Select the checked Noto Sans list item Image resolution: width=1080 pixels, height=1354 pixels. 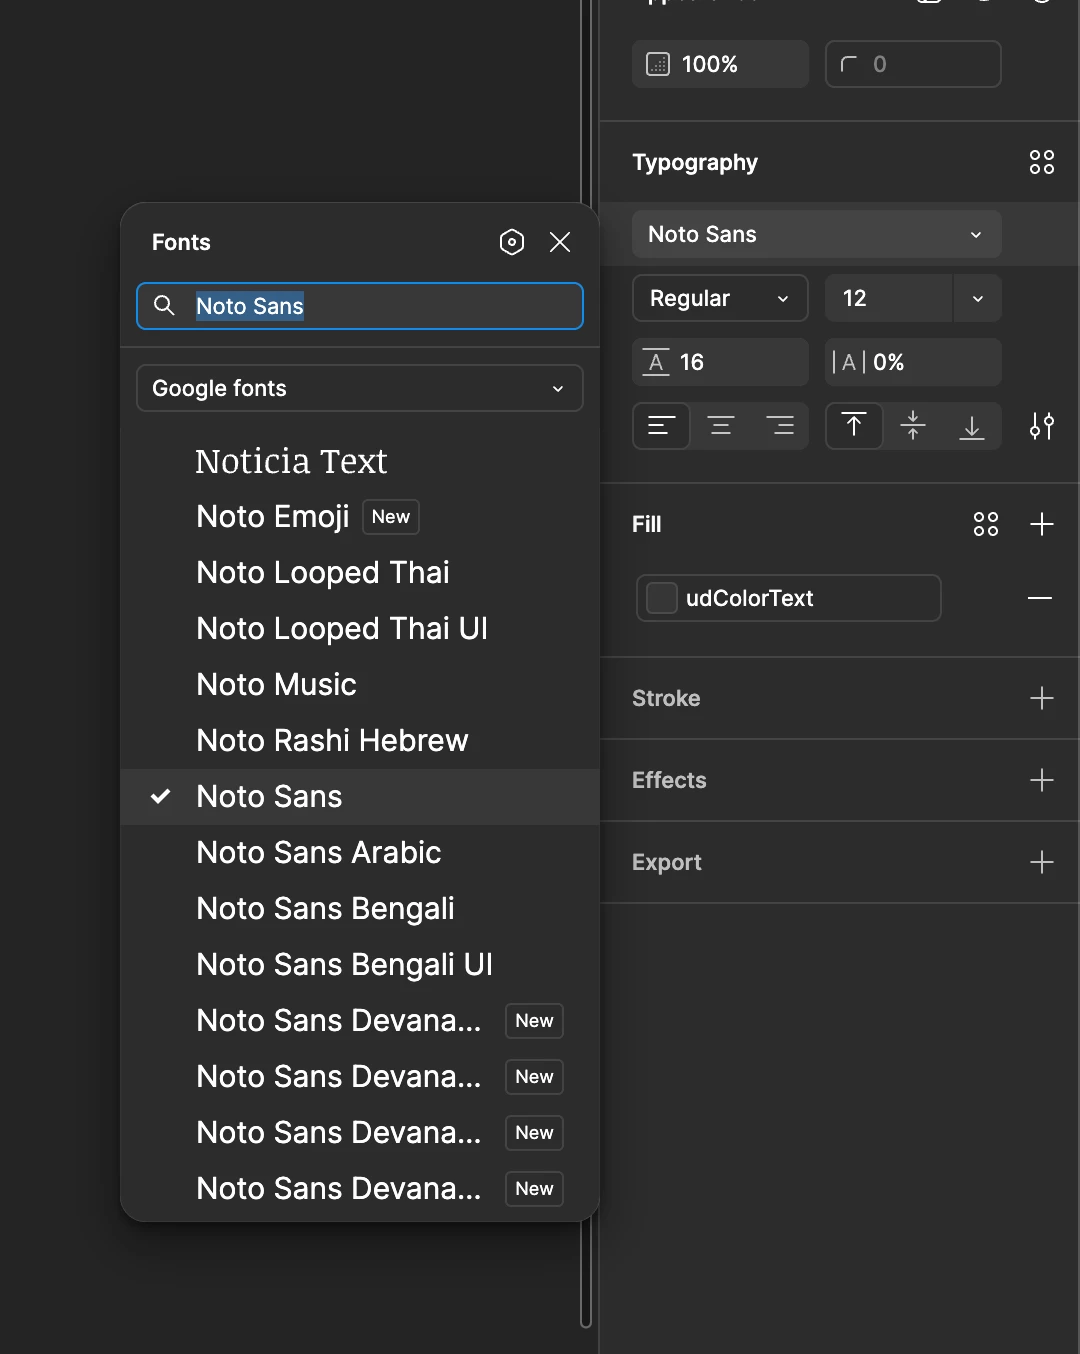[360, 797]
